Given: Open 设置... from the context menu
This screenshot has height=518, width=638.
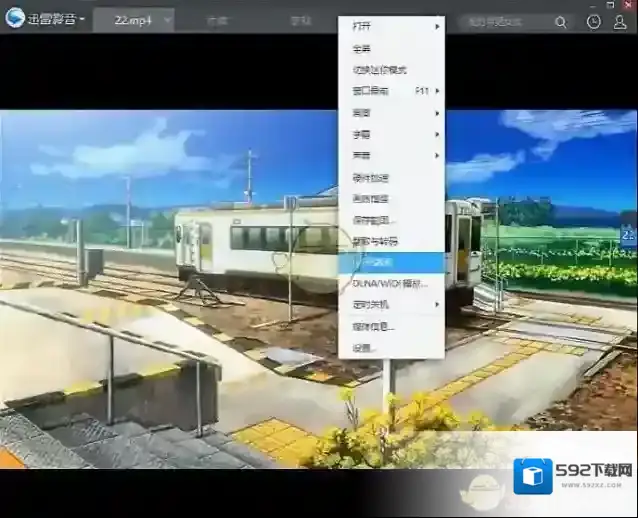Looking at the screenshot, I should [x=364, y=348].
